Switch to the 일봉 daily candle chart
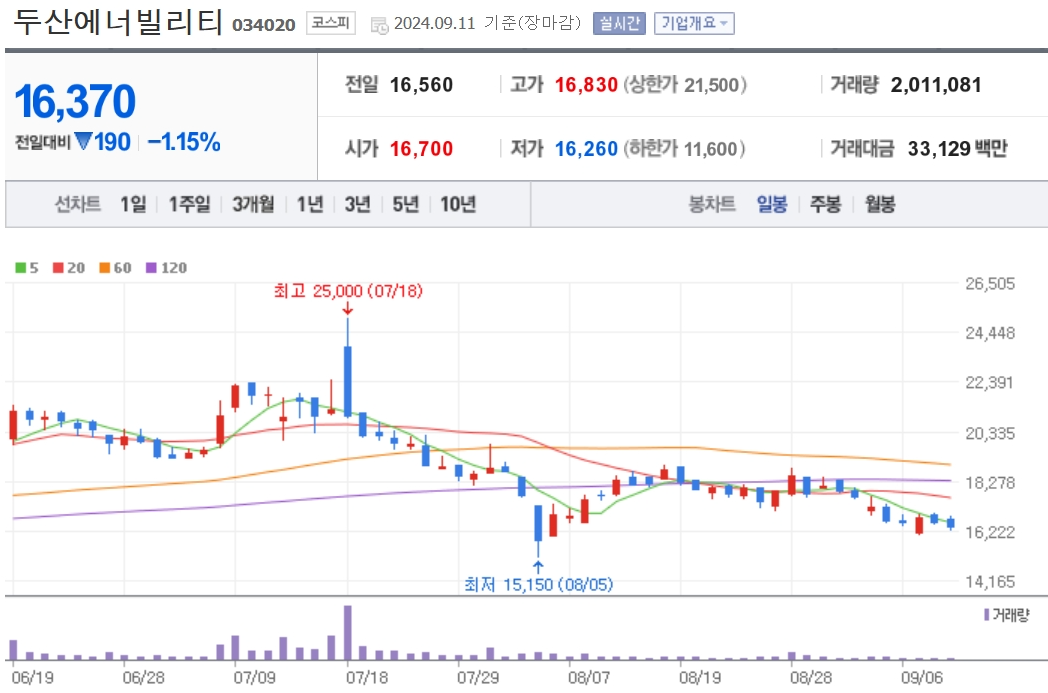1048x693 pixels. tap(772, 204)
